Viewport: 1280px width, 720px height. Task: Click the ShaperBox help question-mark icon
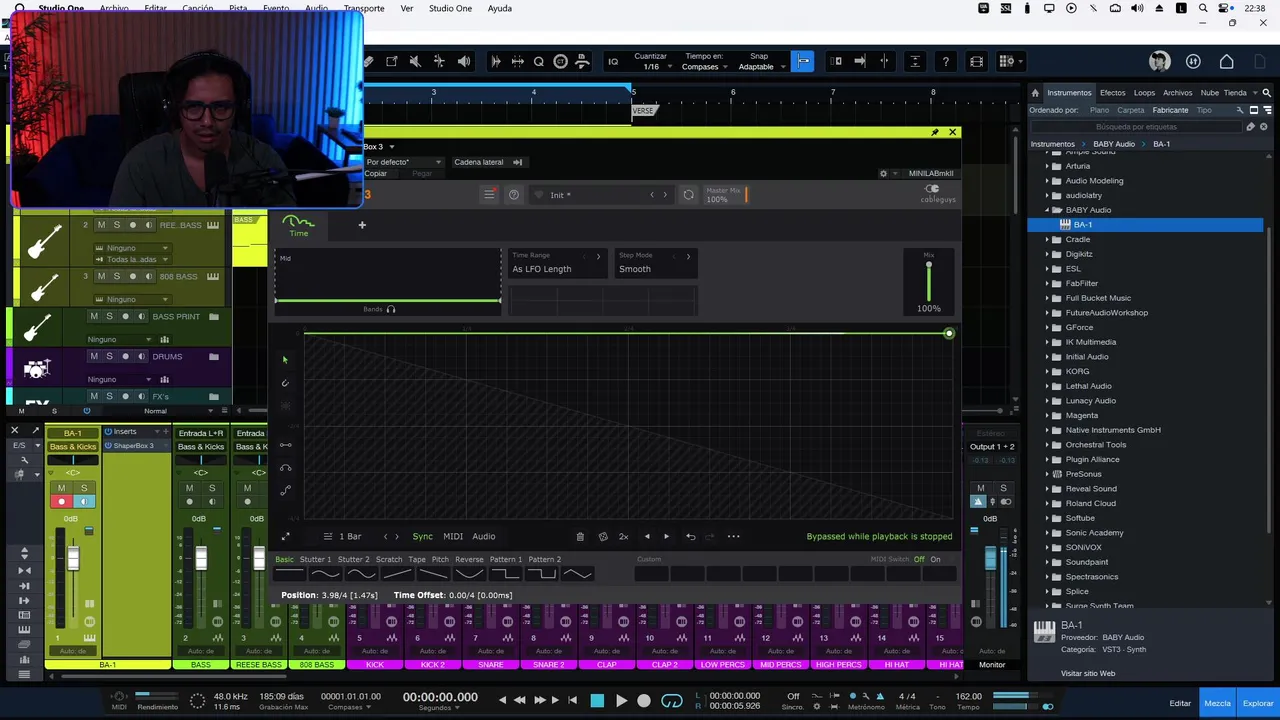coord(514,195)
